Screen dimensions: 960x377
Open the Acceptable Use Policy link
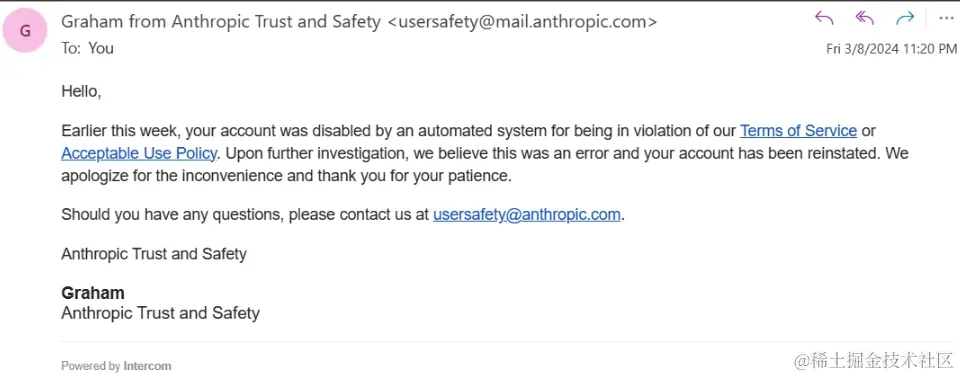[x=139, y=153]
